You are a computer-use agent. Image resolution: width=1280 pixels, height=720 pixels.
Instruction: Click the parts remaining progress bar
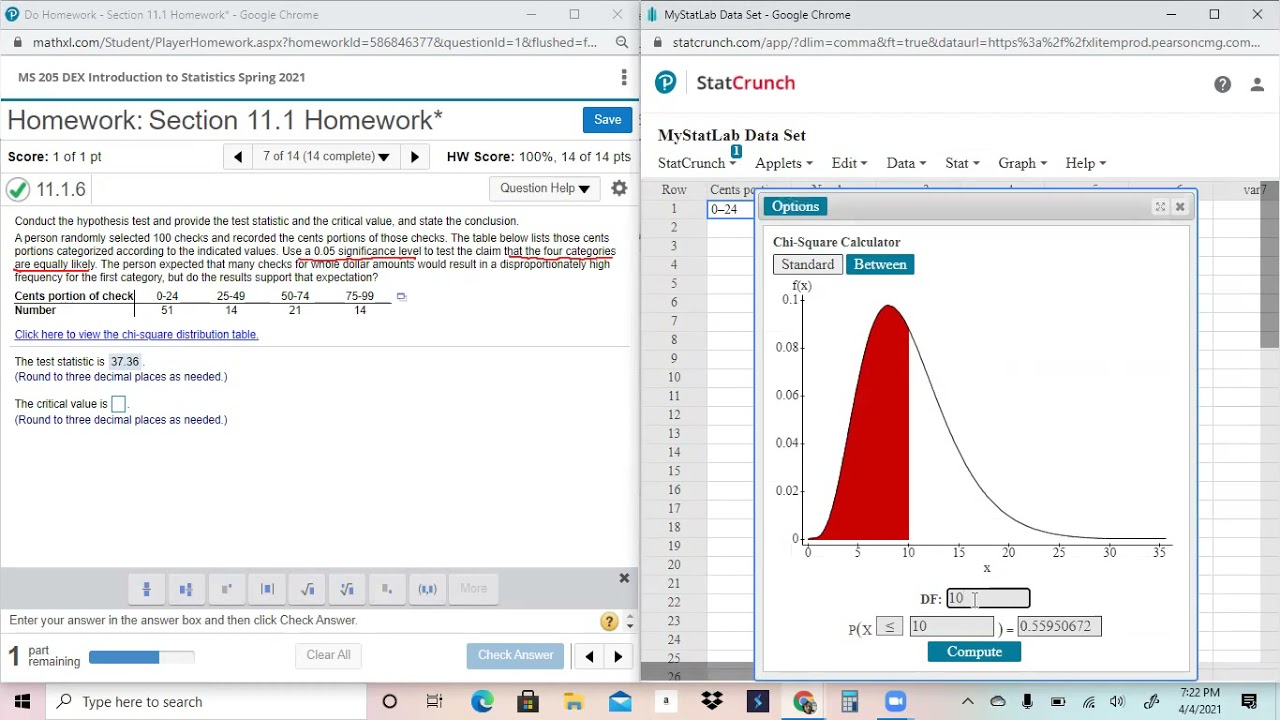tap(141, 657)
